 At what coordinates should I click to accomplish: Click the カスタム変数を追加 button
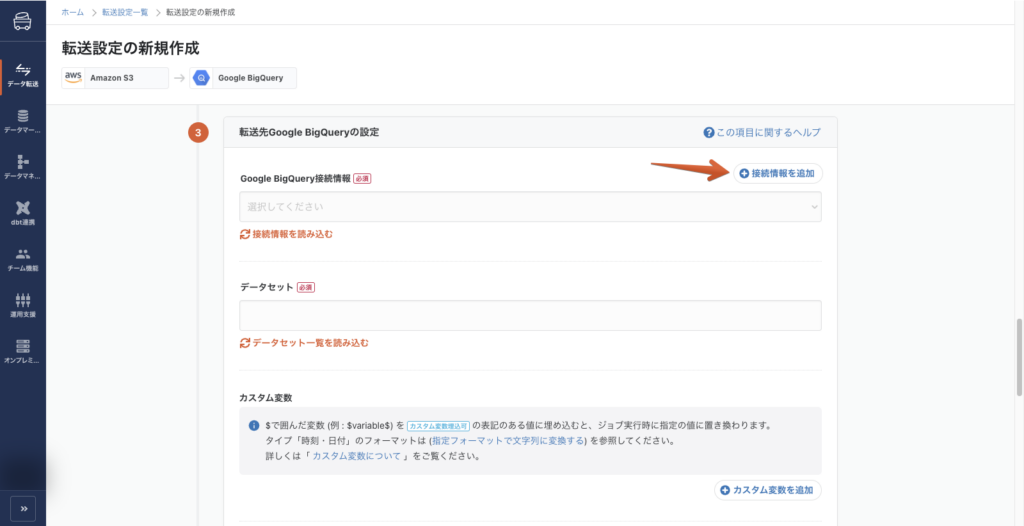click(x=768, y=490)
